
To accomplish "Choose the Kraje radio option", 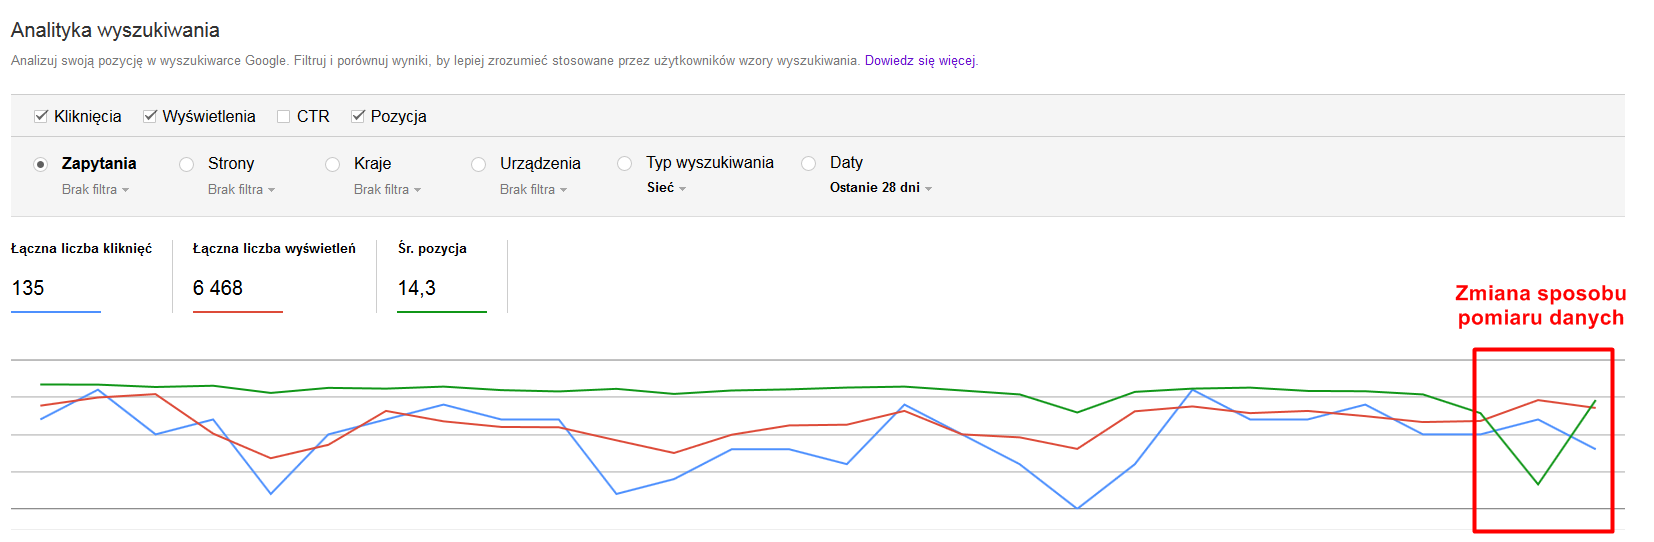I will click(x=333, y=164).
